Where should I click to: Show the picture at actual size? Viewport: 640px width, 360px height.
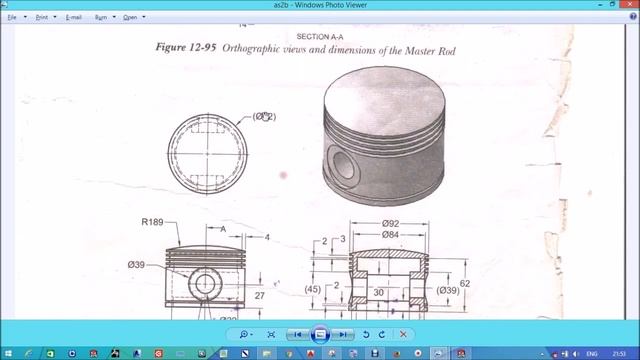(x=271, y=334)
